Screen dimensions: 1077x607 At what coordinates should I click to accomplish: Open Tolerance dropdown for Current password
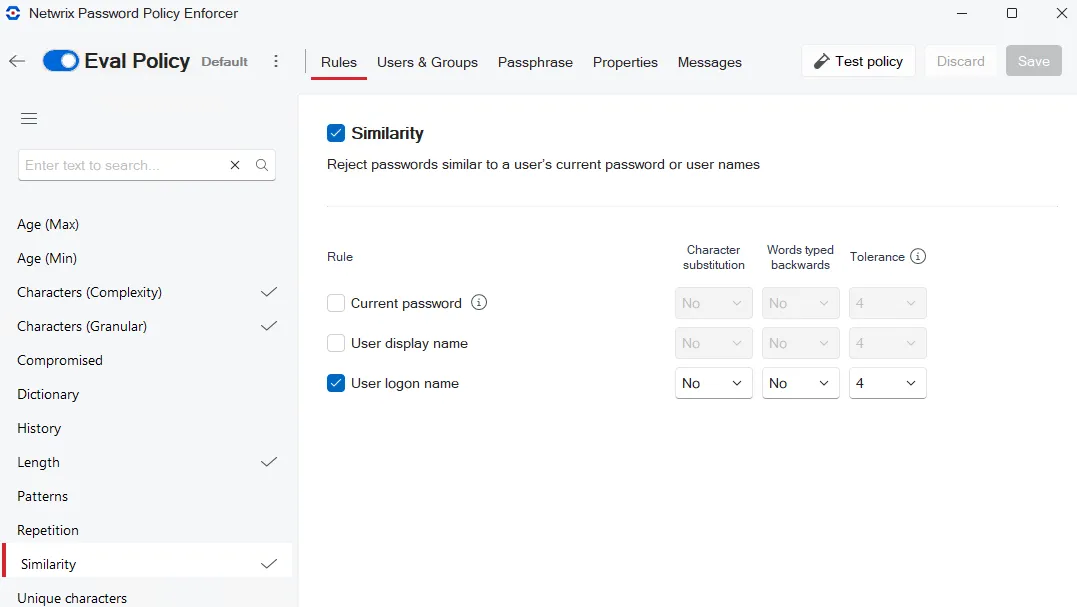pos(887,303)
